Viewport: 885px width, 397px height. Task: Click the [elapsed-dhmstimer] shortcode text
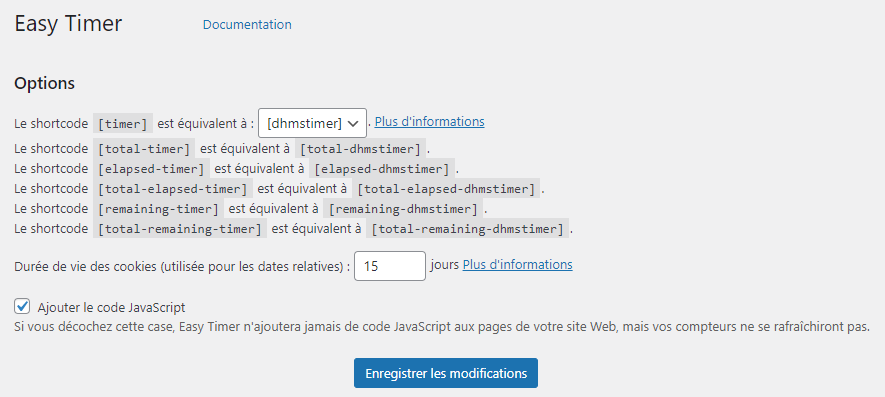pos(382,169)
